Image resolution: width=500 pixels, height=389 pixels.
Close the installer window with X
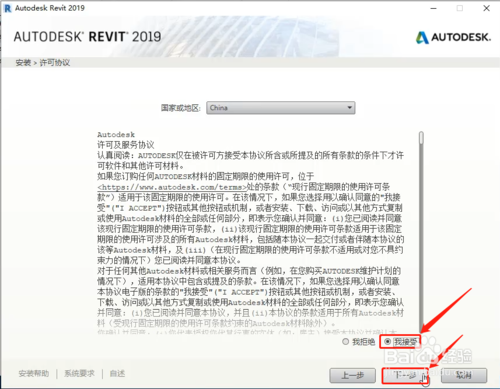tap(486, 8)
